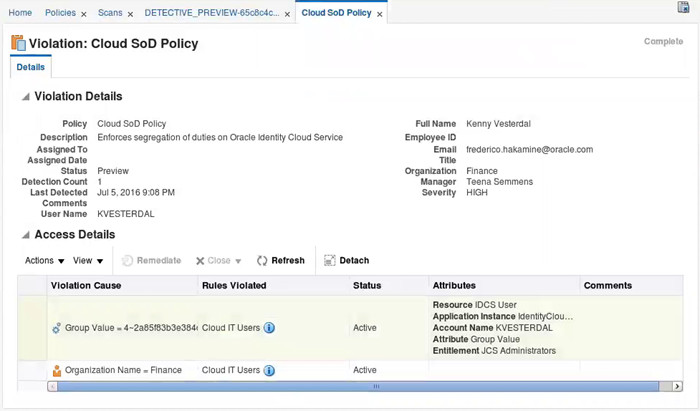Screen dimensions: 700x411
Task: Collapse the Access Details section
Action: (x=26, y=235)
